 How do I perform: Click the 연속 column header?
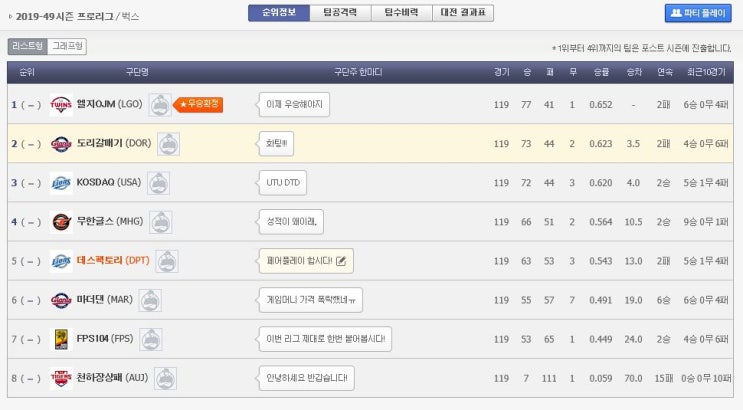(x=664, y=72)
